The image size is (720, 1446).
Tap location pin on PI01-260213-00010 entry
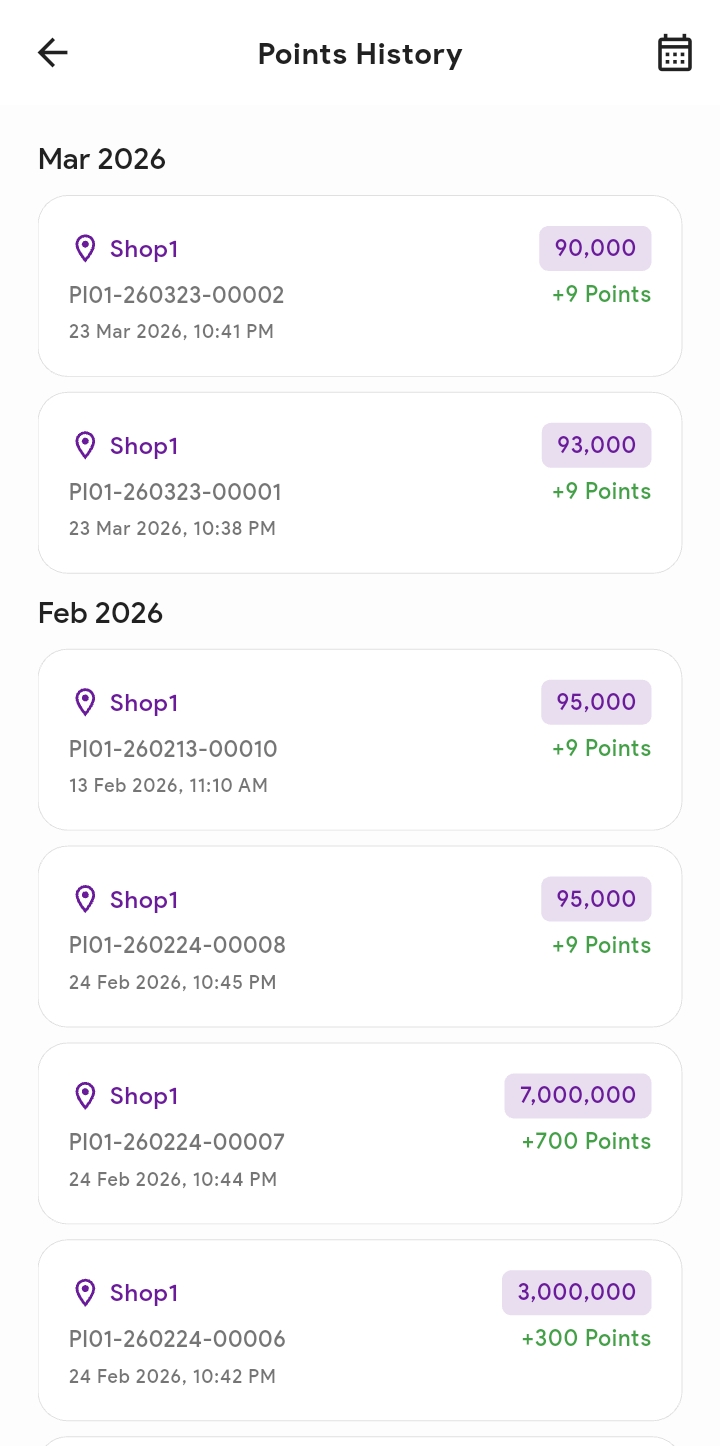coord(86,702)
